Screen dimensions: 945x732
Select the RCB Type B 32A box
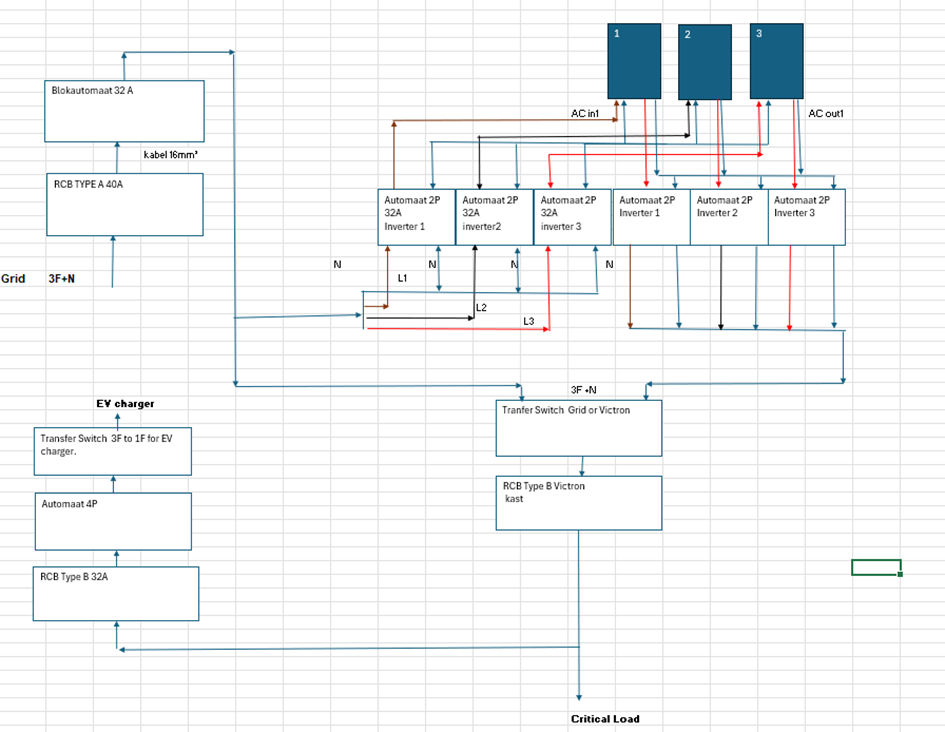coord(116,593)
